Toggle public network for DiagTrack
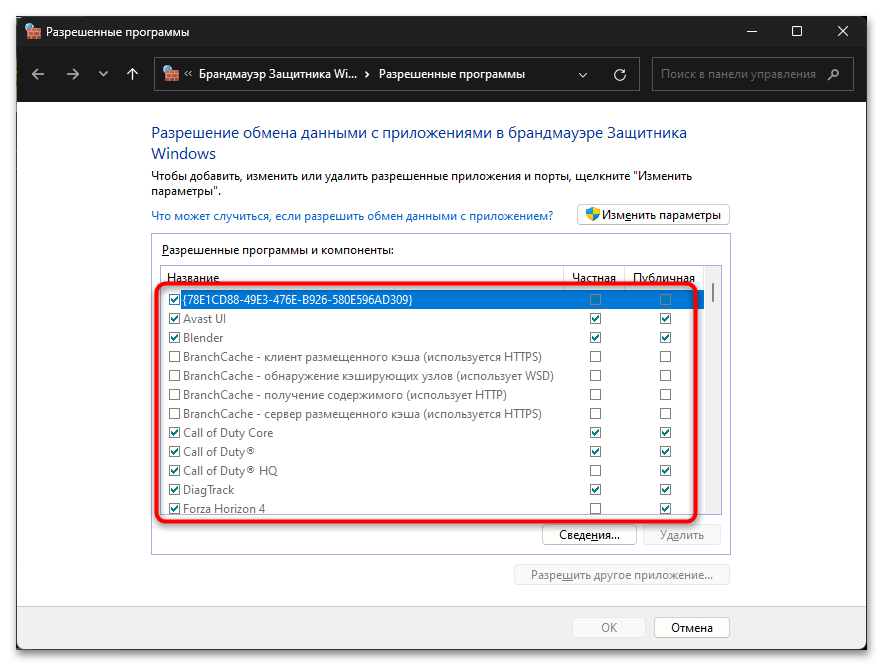This screenshot has width=883, height=666. (665, 490)
